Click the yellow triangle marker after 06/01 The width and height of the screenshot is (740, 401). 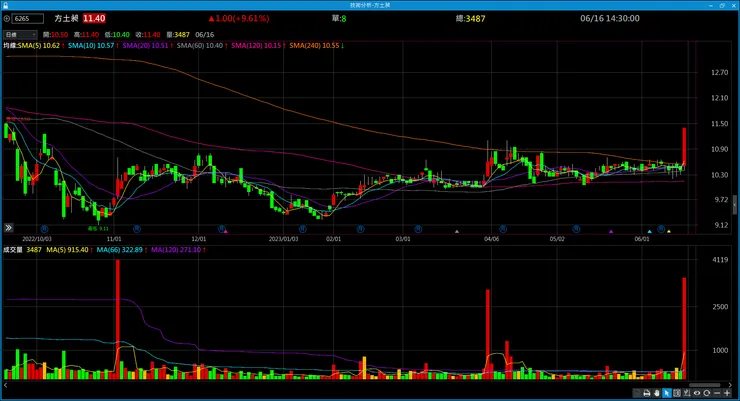click(x=669, y=231)
